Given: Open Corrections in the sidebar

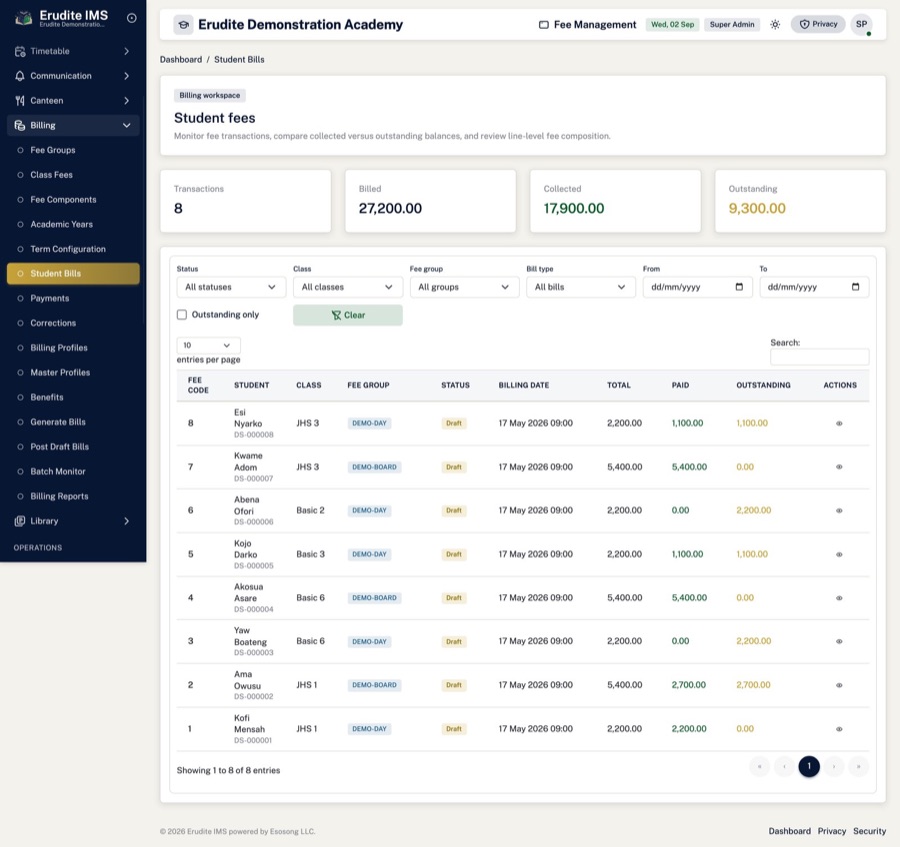Looking at the screenshot, I should [x=73, y=323].
